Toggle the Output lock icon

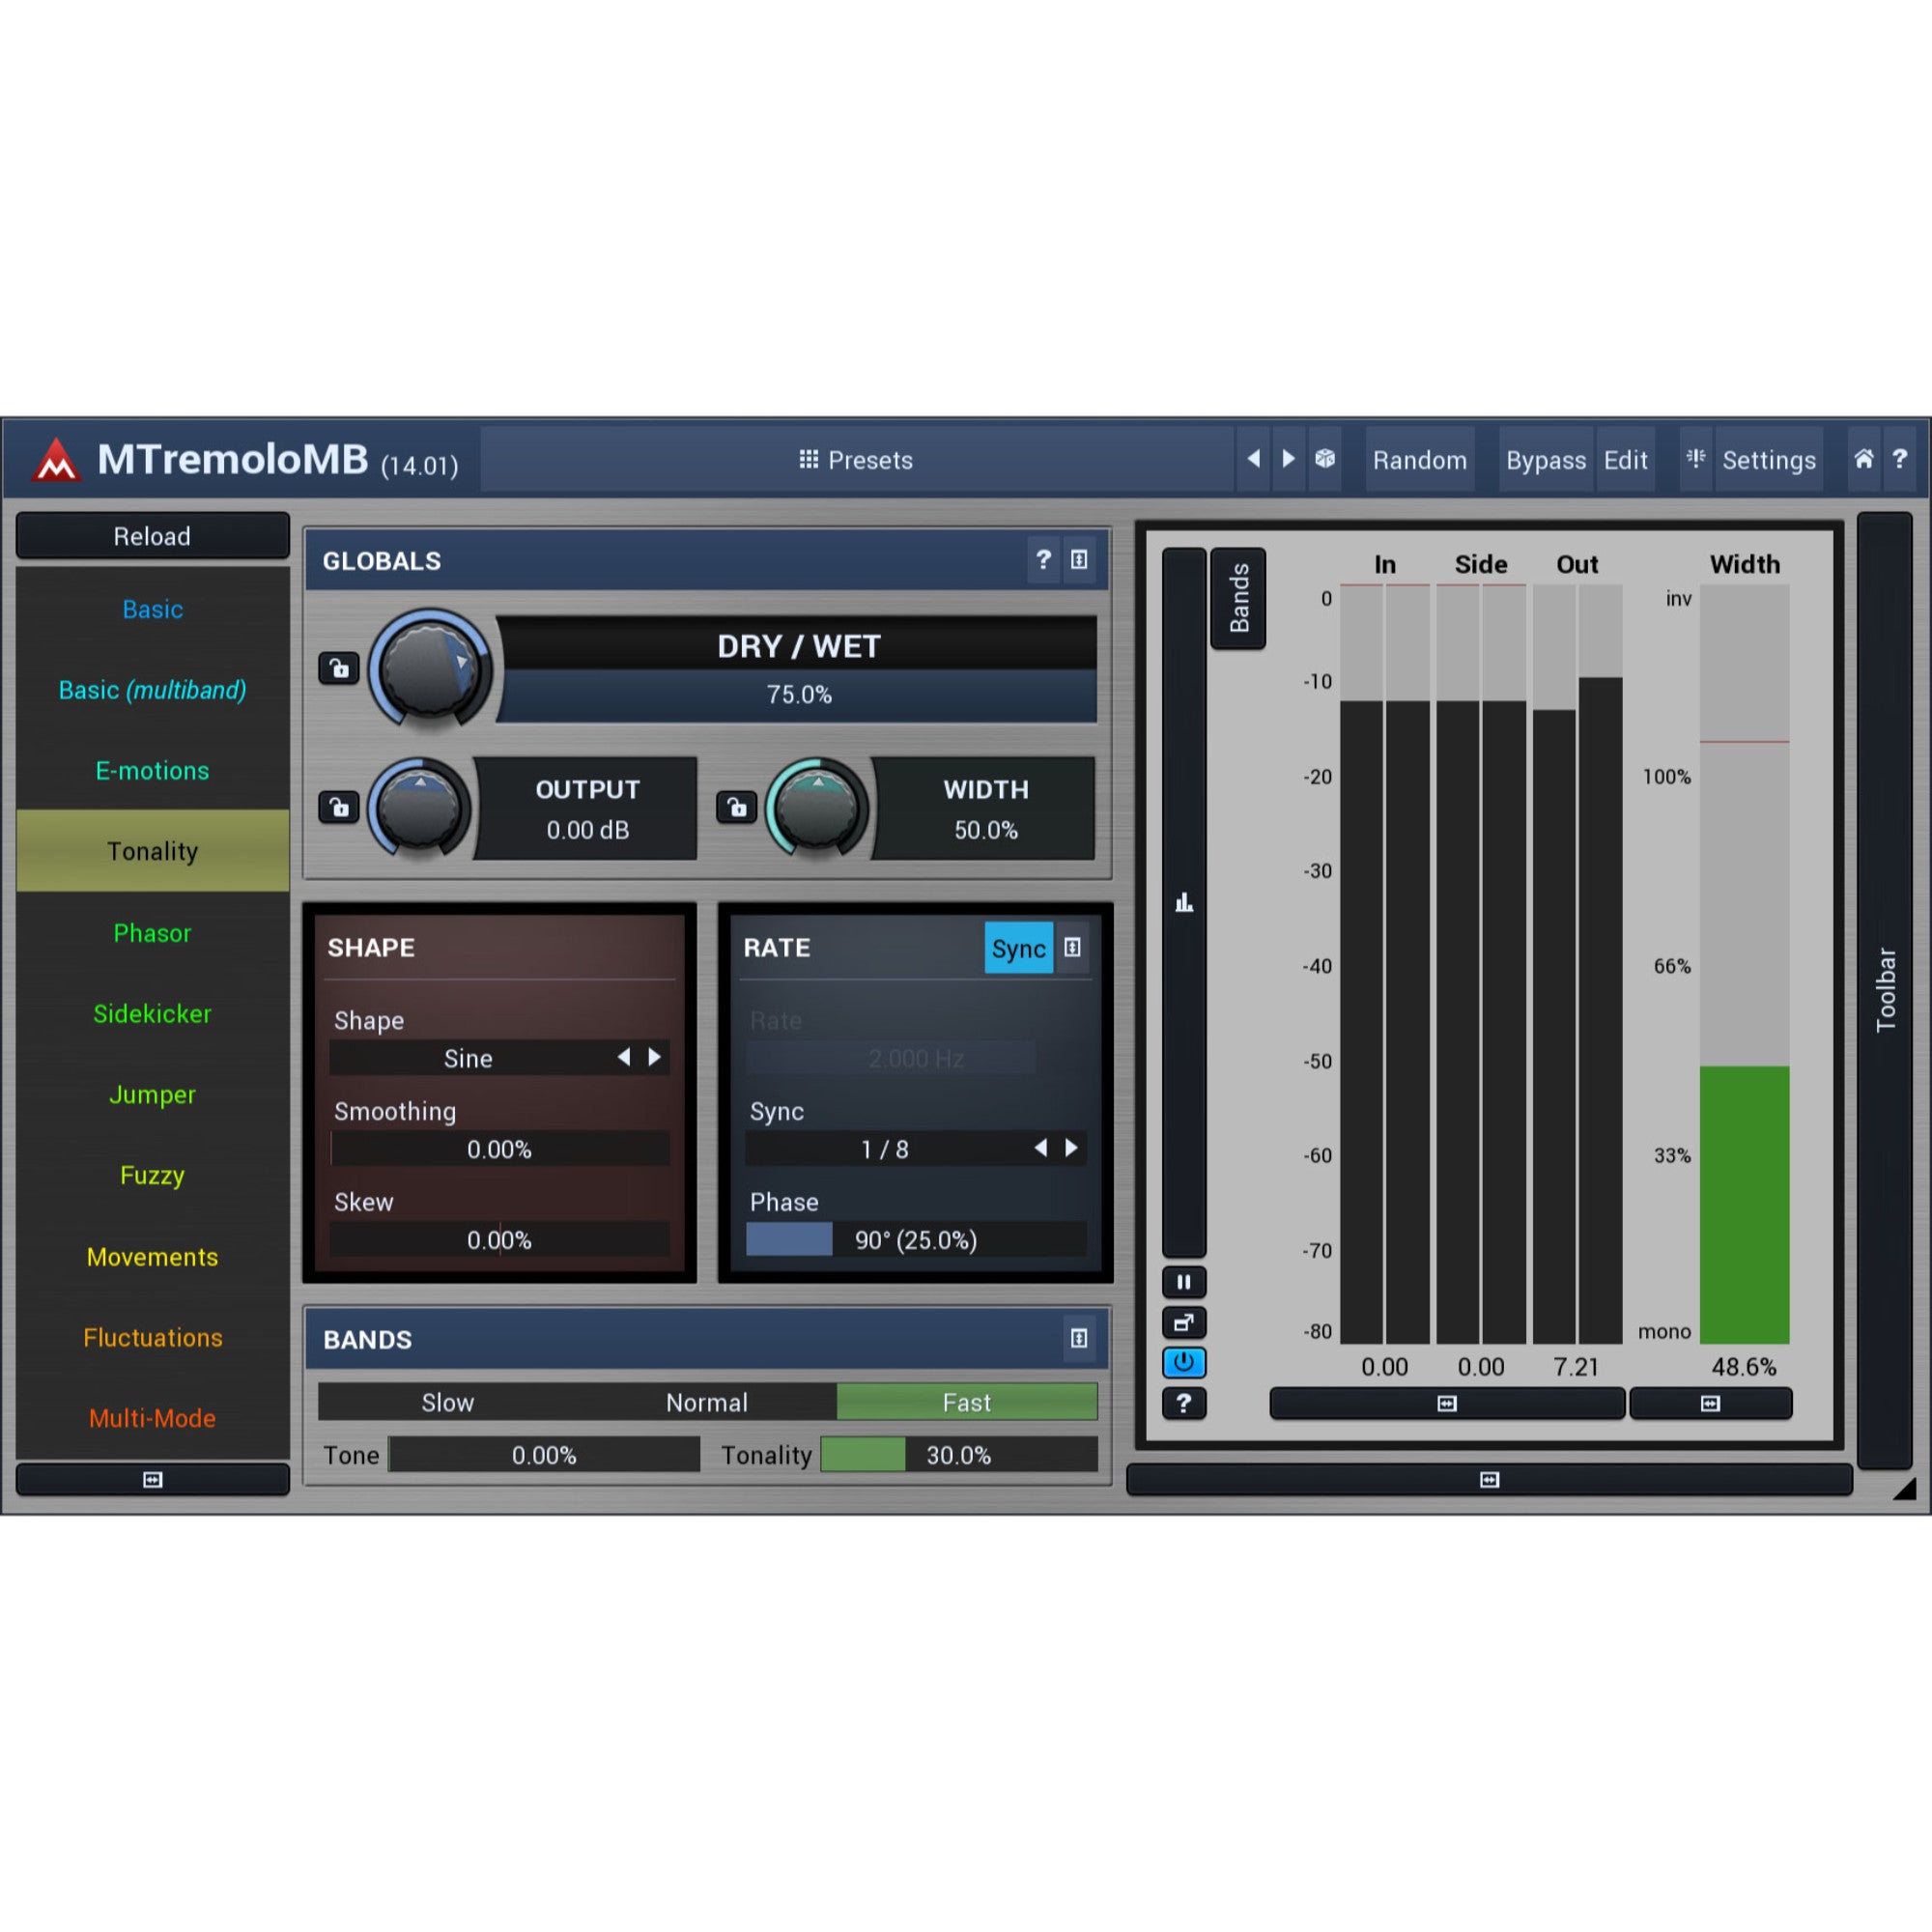click(339, 807)
